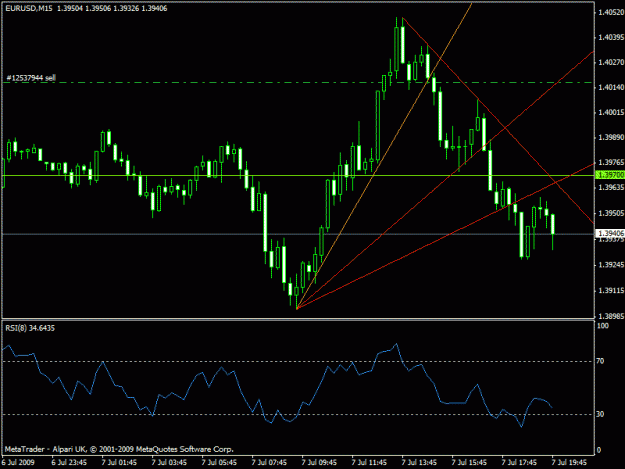This screenshot has height=469, width=625.
Task: Click the 1.40015 price axis label
Action: (611, 112)
